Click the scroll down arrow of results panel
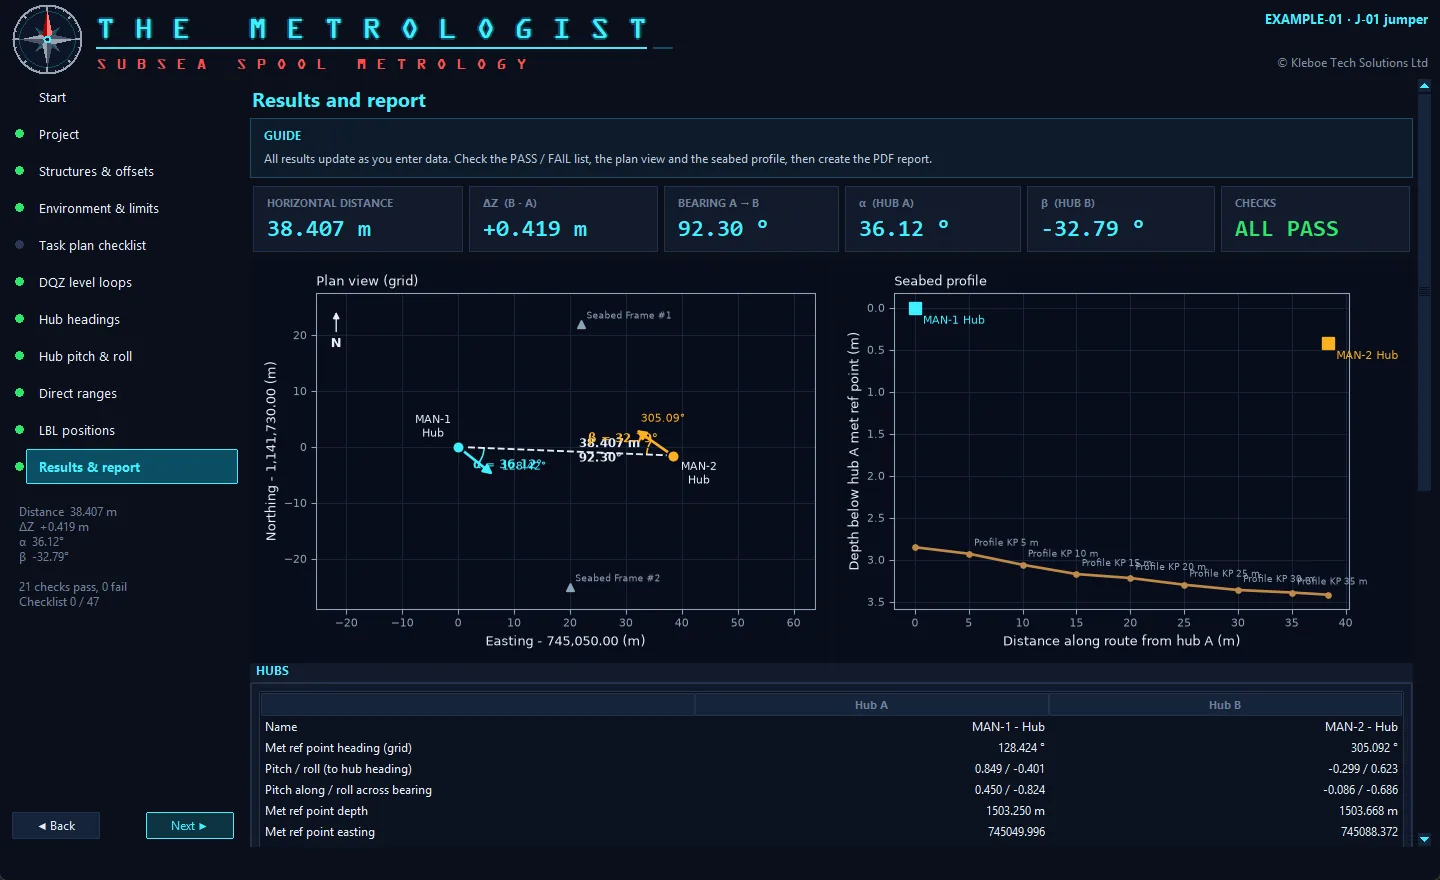 tap(1424, 839)
